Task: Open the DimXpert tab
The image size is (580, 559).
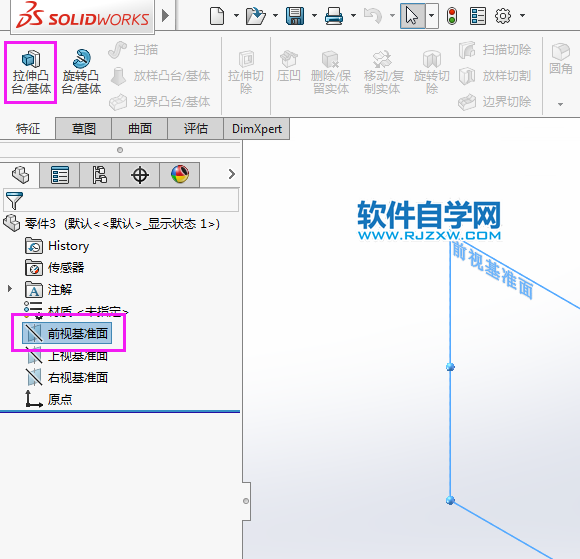Action: [256, 129]
